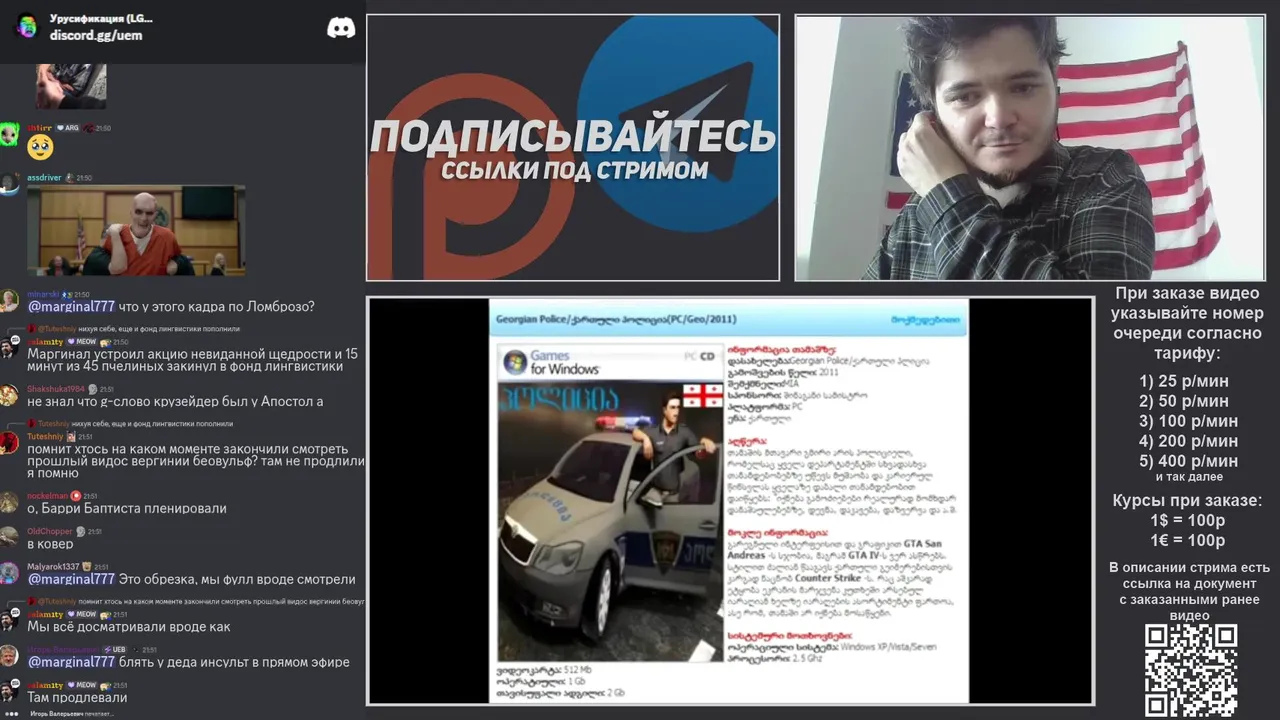Click the Там продлевали message text

click(x=77, y=697)
